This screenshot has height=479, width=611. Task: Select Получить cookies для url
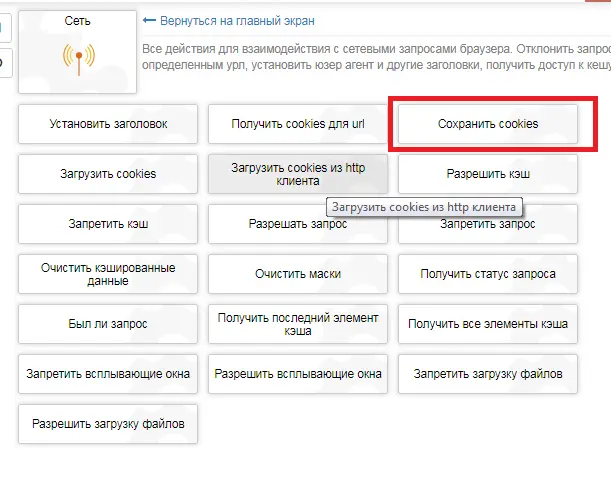click(x=298, y=124)
